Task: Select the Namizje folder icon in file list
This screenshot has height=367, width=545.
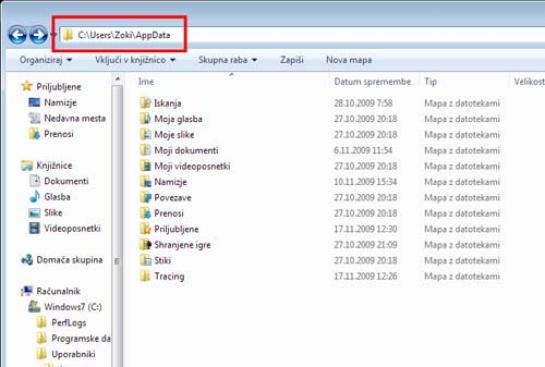Action: coord(146,181)
